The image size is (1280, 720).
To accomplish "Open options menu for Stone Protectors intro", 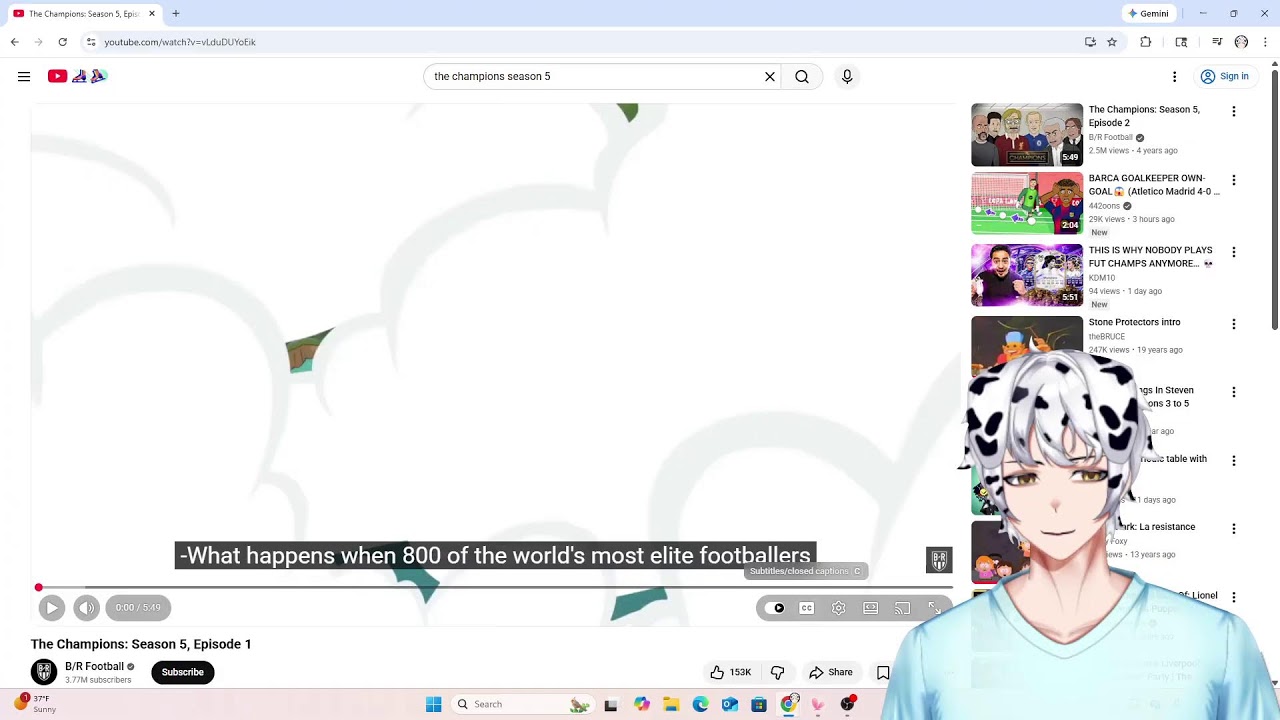I will tap(1233, 325).
